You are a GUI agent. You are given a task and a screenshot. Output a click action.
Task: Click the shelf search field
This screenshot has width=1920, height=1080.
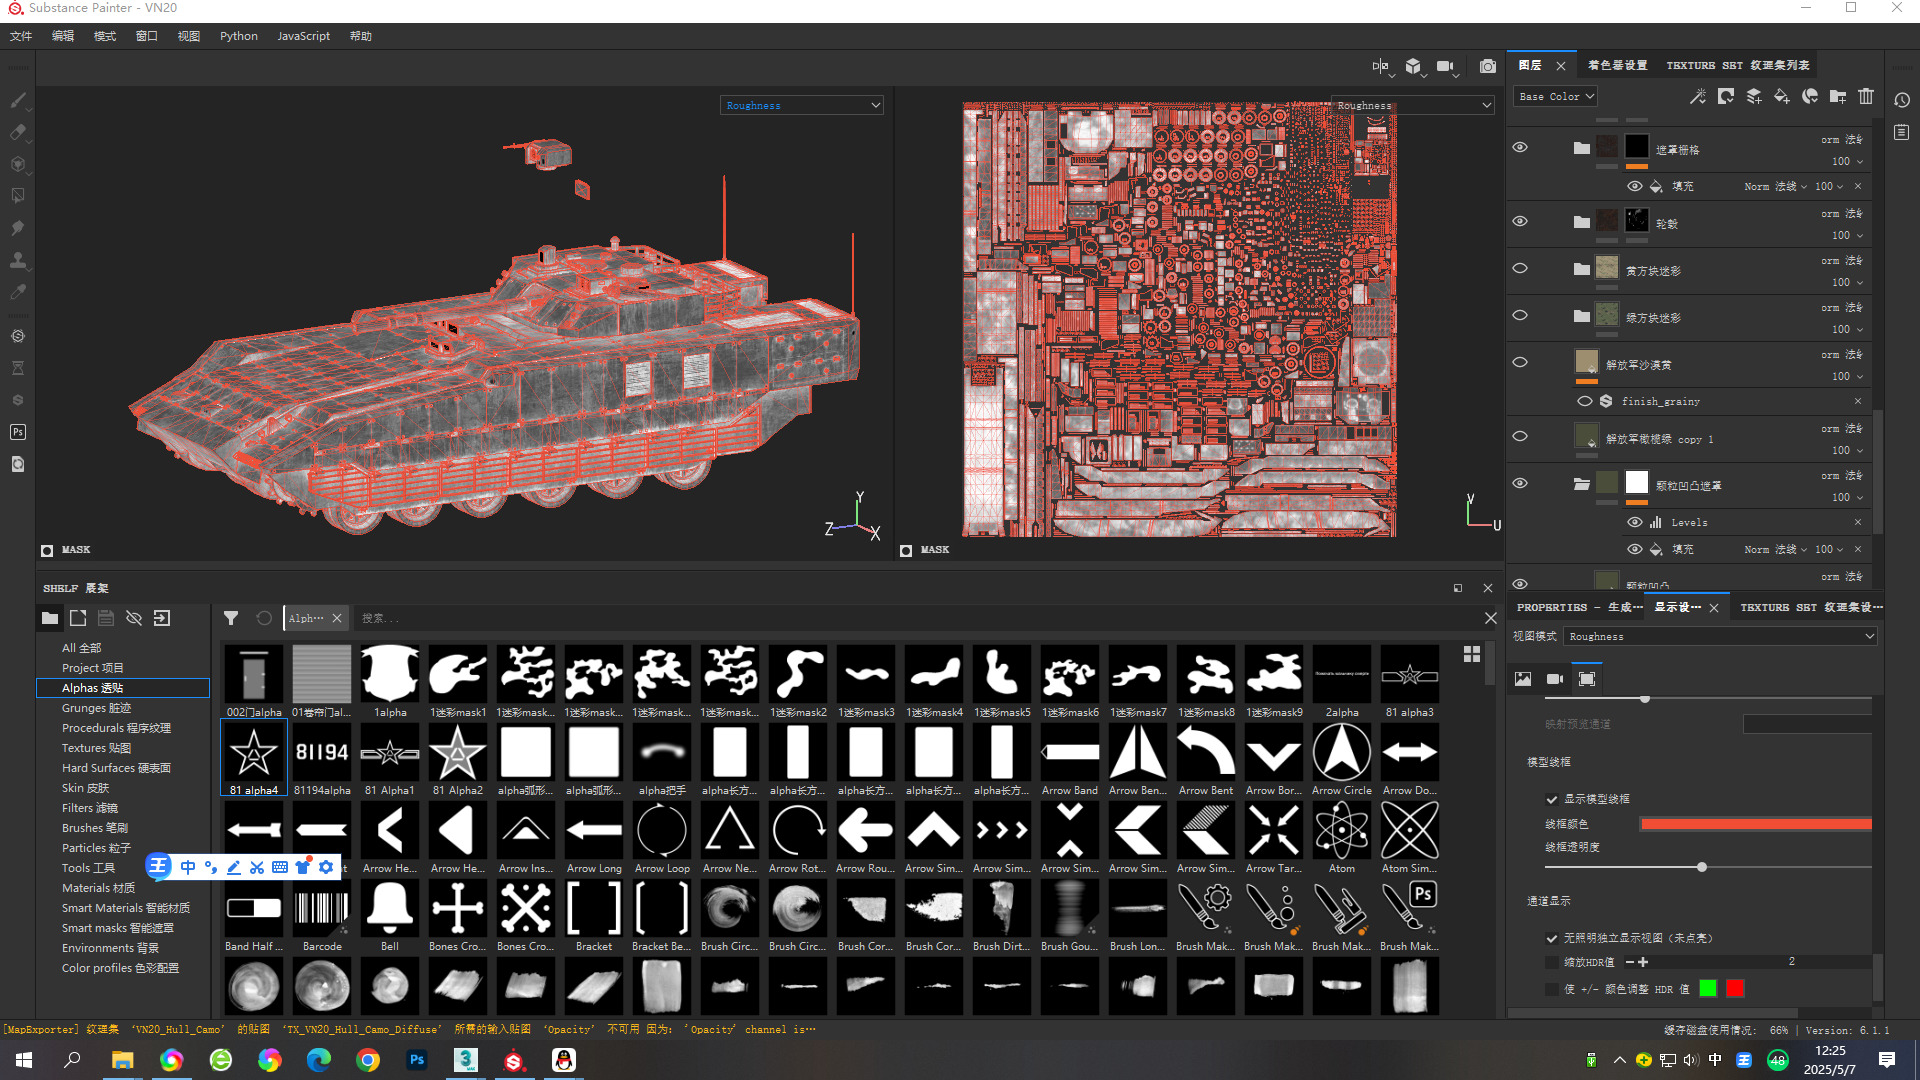[x=915, y=618]
